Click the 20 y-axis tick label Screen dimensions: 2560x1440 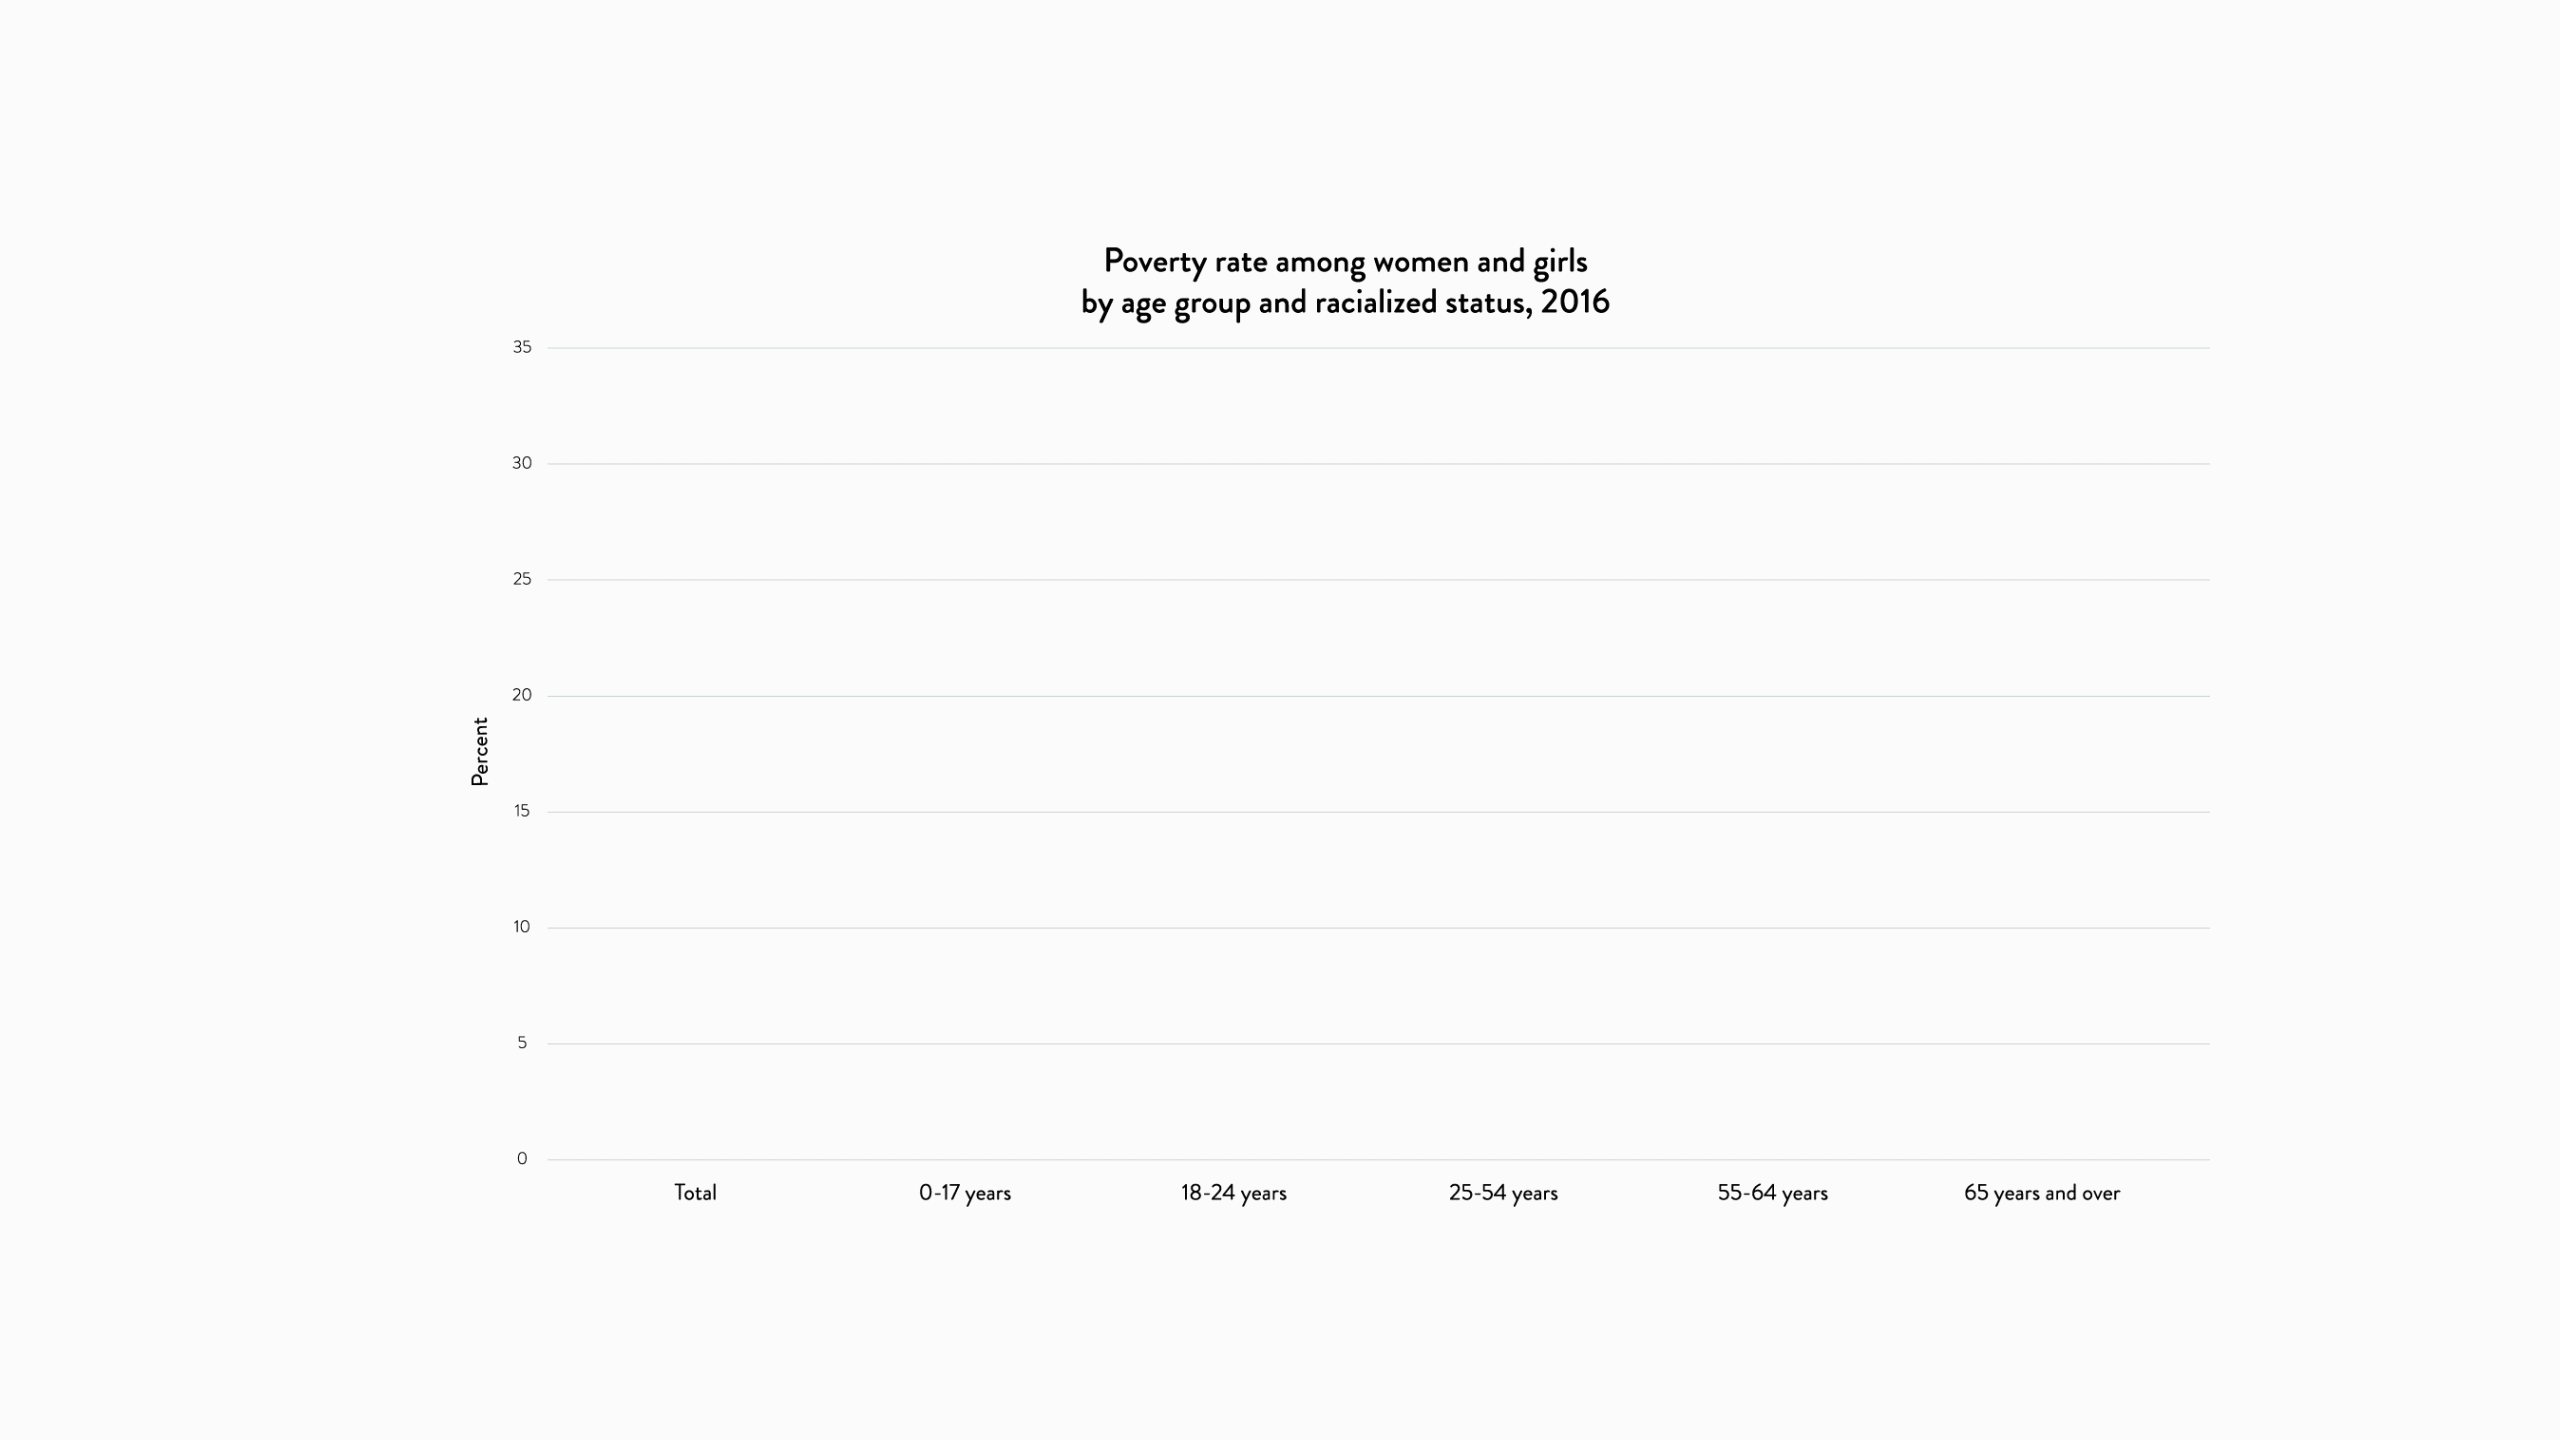coord(522,695)
